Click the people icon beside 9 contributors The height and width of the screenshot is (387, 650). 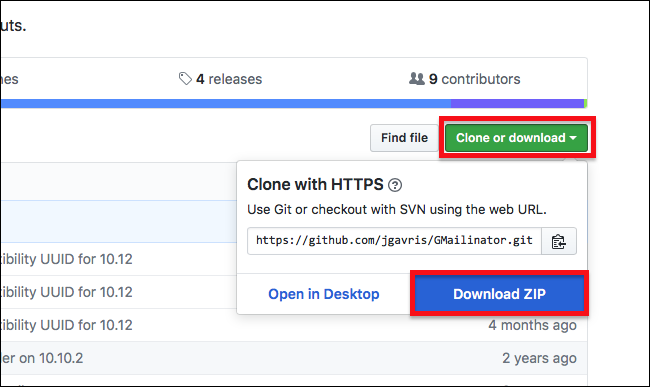pyautogui.click(x=417, y=78)
